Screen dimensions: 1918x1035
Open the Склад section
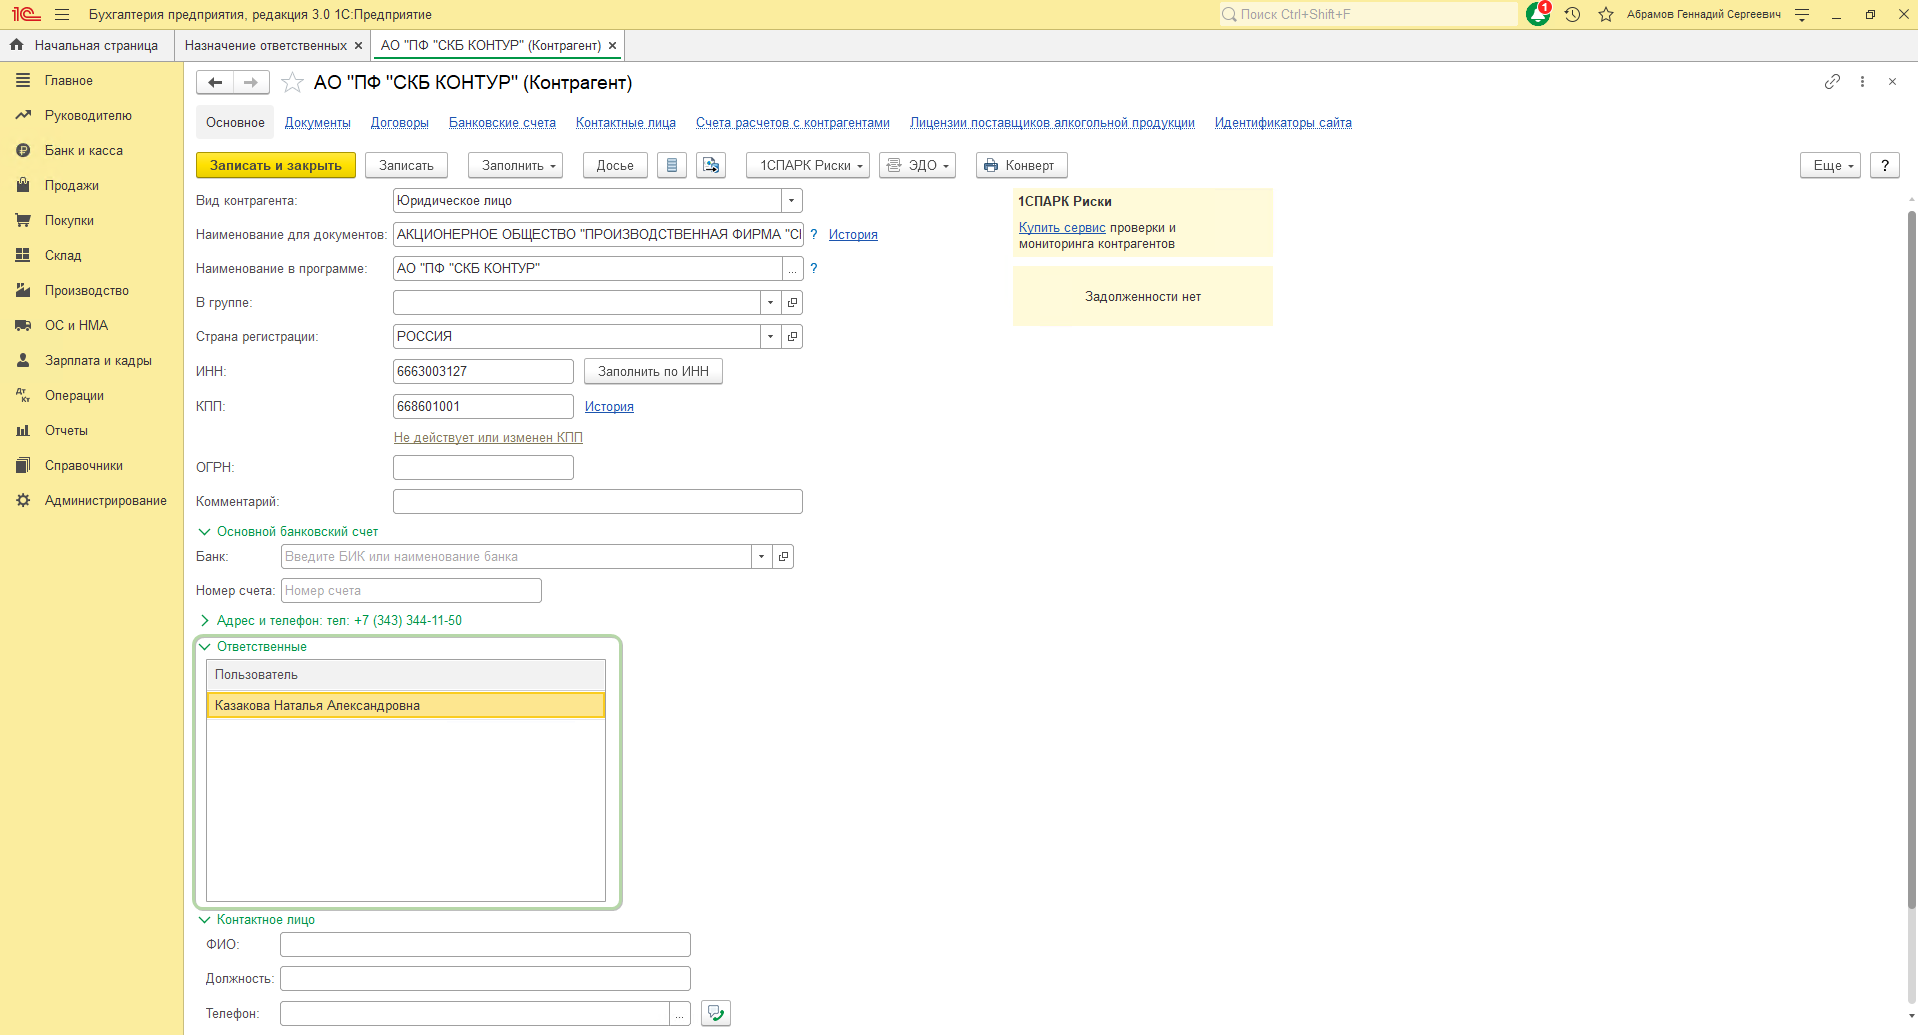(63, 256)
